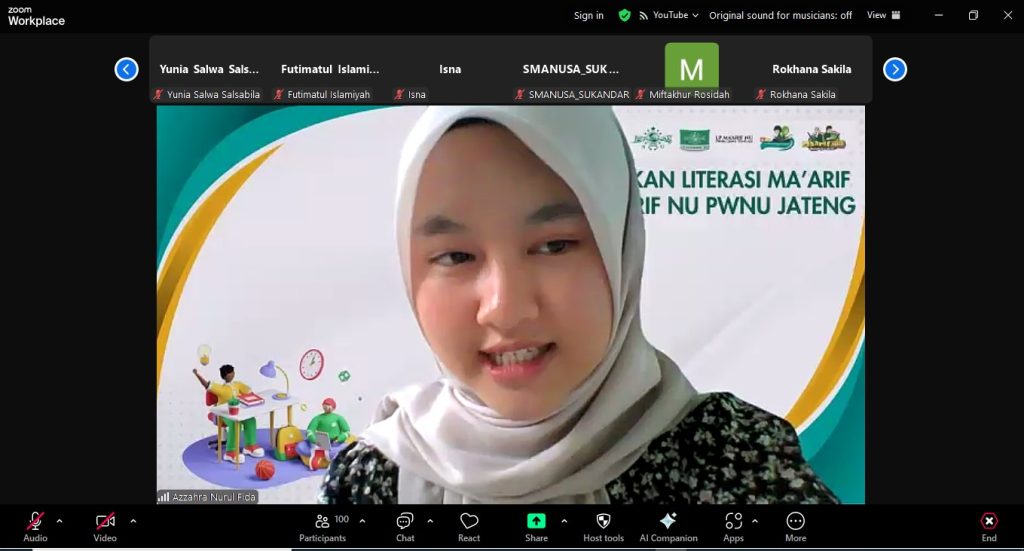Expand share options caret beside Share

click(x=564, y=521)
